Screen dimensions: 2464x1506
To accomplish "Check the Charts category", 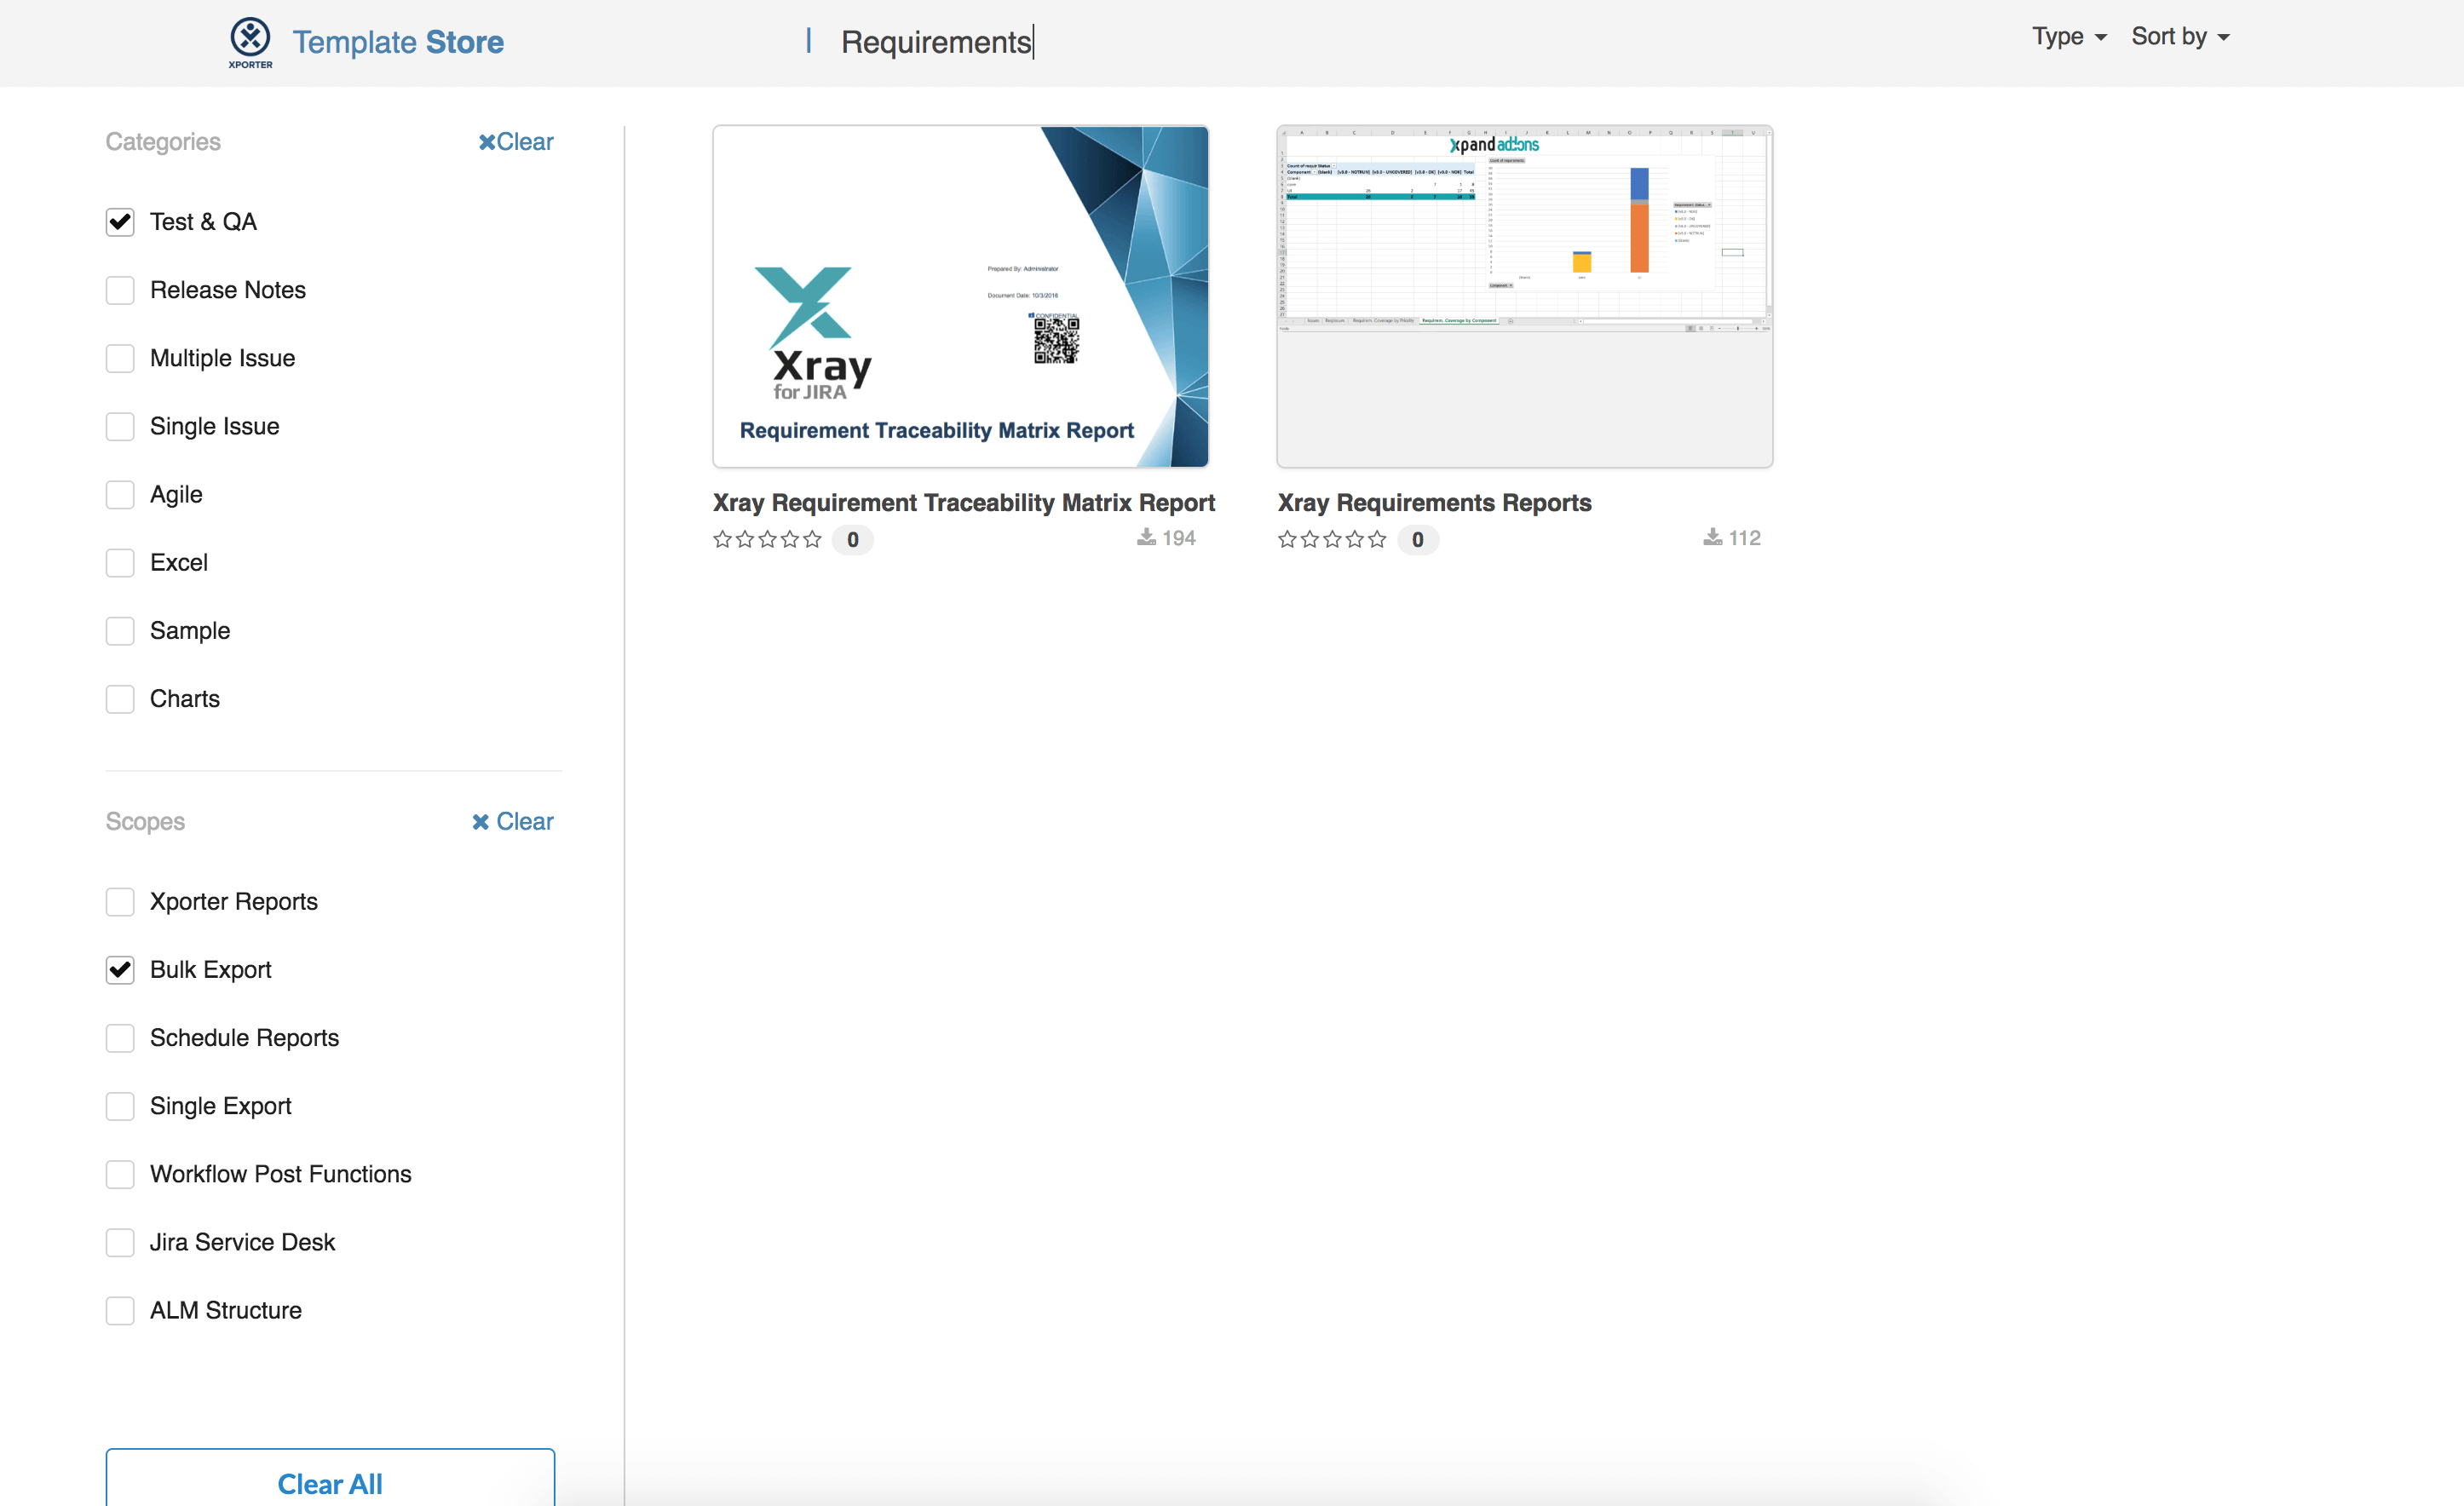I will pyautogui.click(x=120, y=699).
